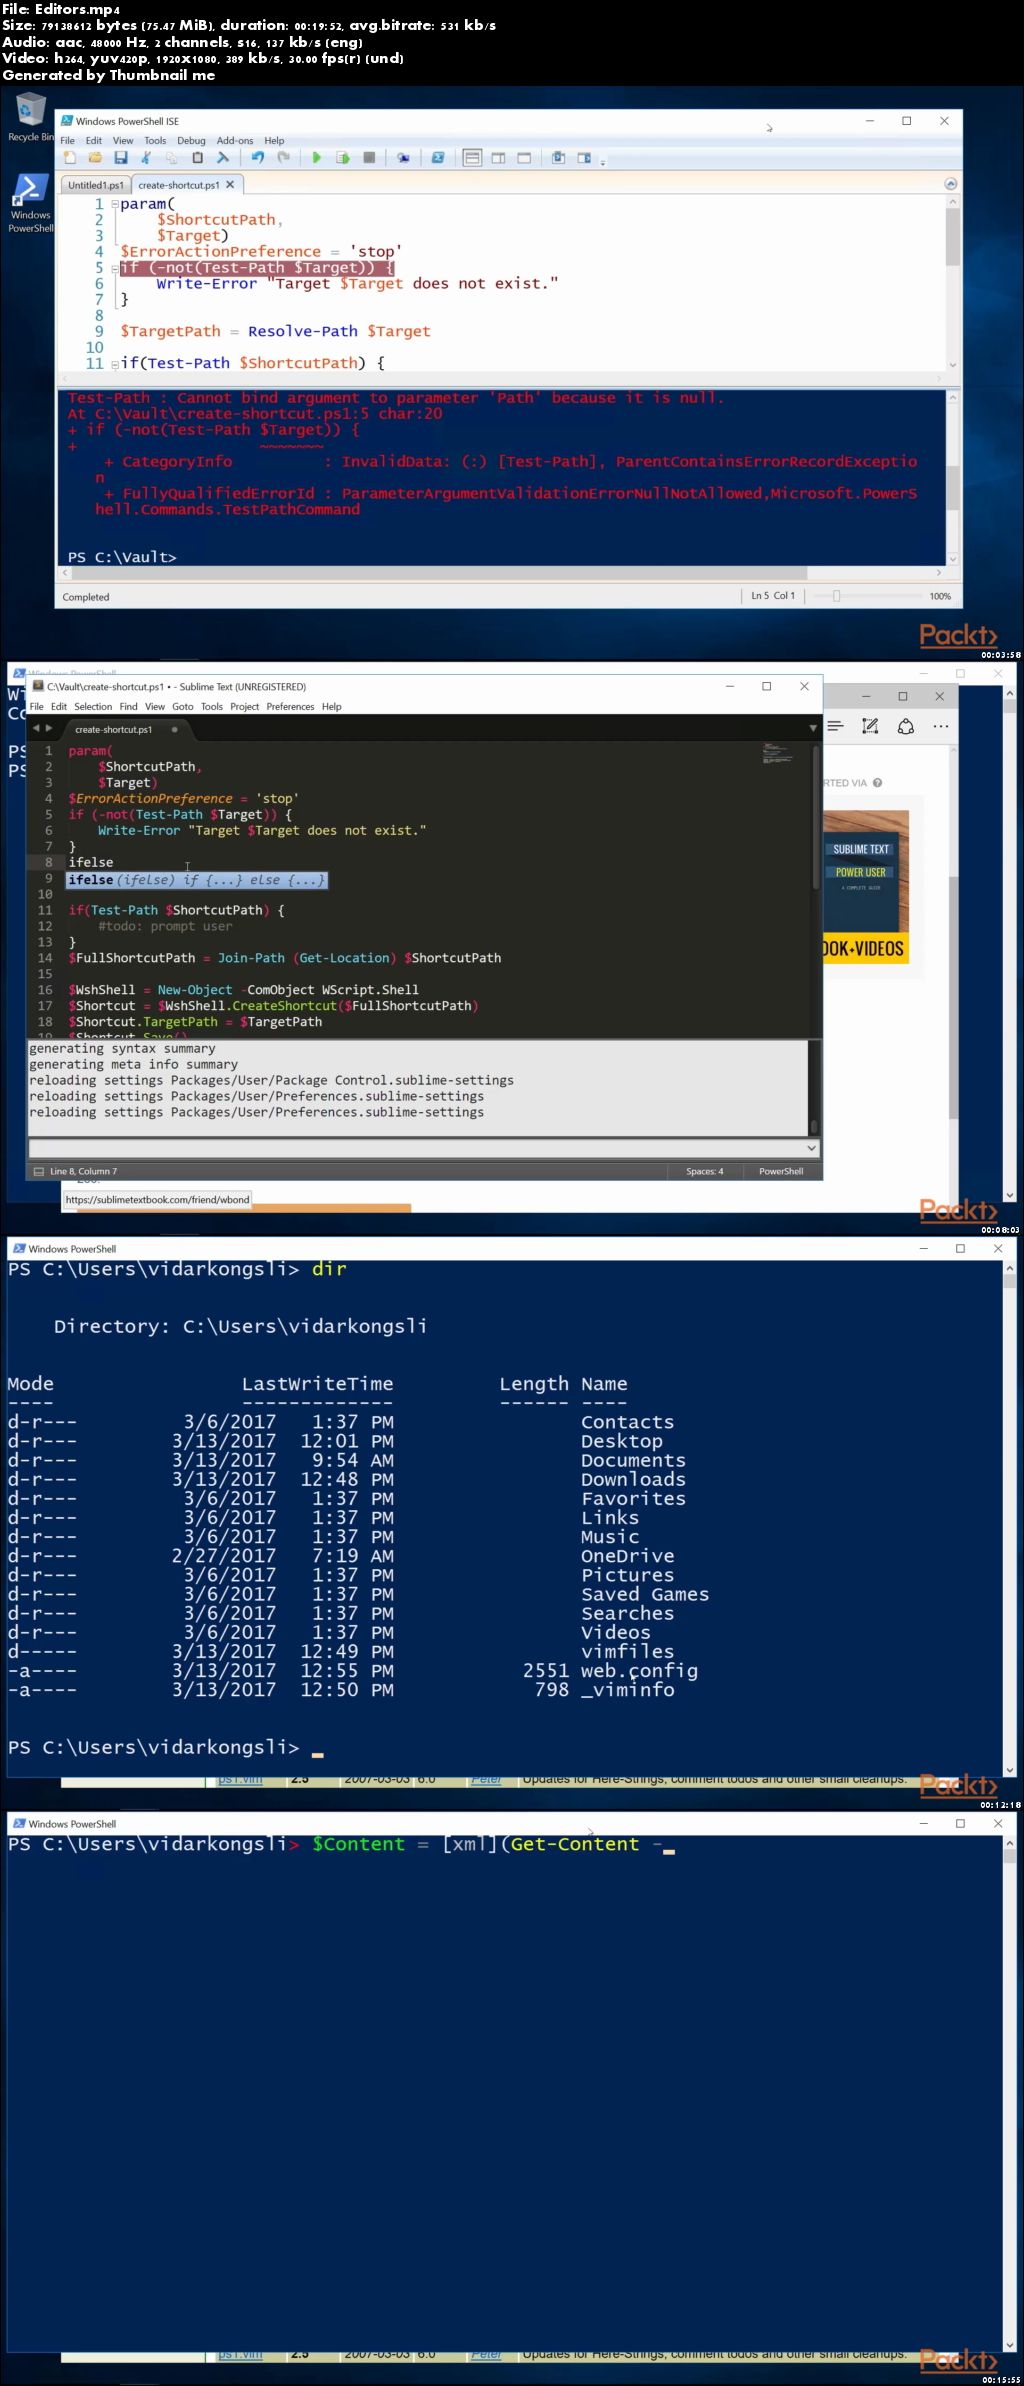Image resolution: width=1024 pixels, height=2386 pixels.
Task: Click the Clear Console Pane icon in ISE
Action: [x=223, y=158]
